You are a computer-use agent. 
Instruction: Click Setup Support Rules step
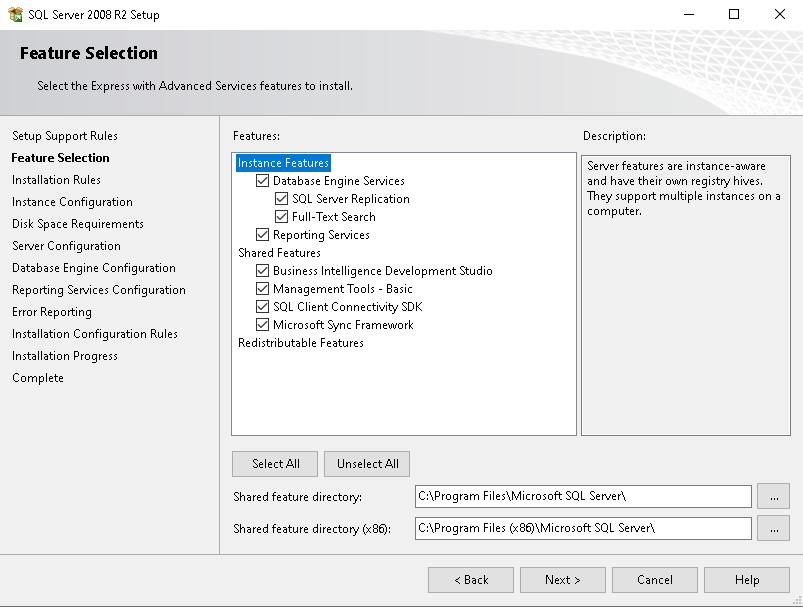(x=65, y=136)
